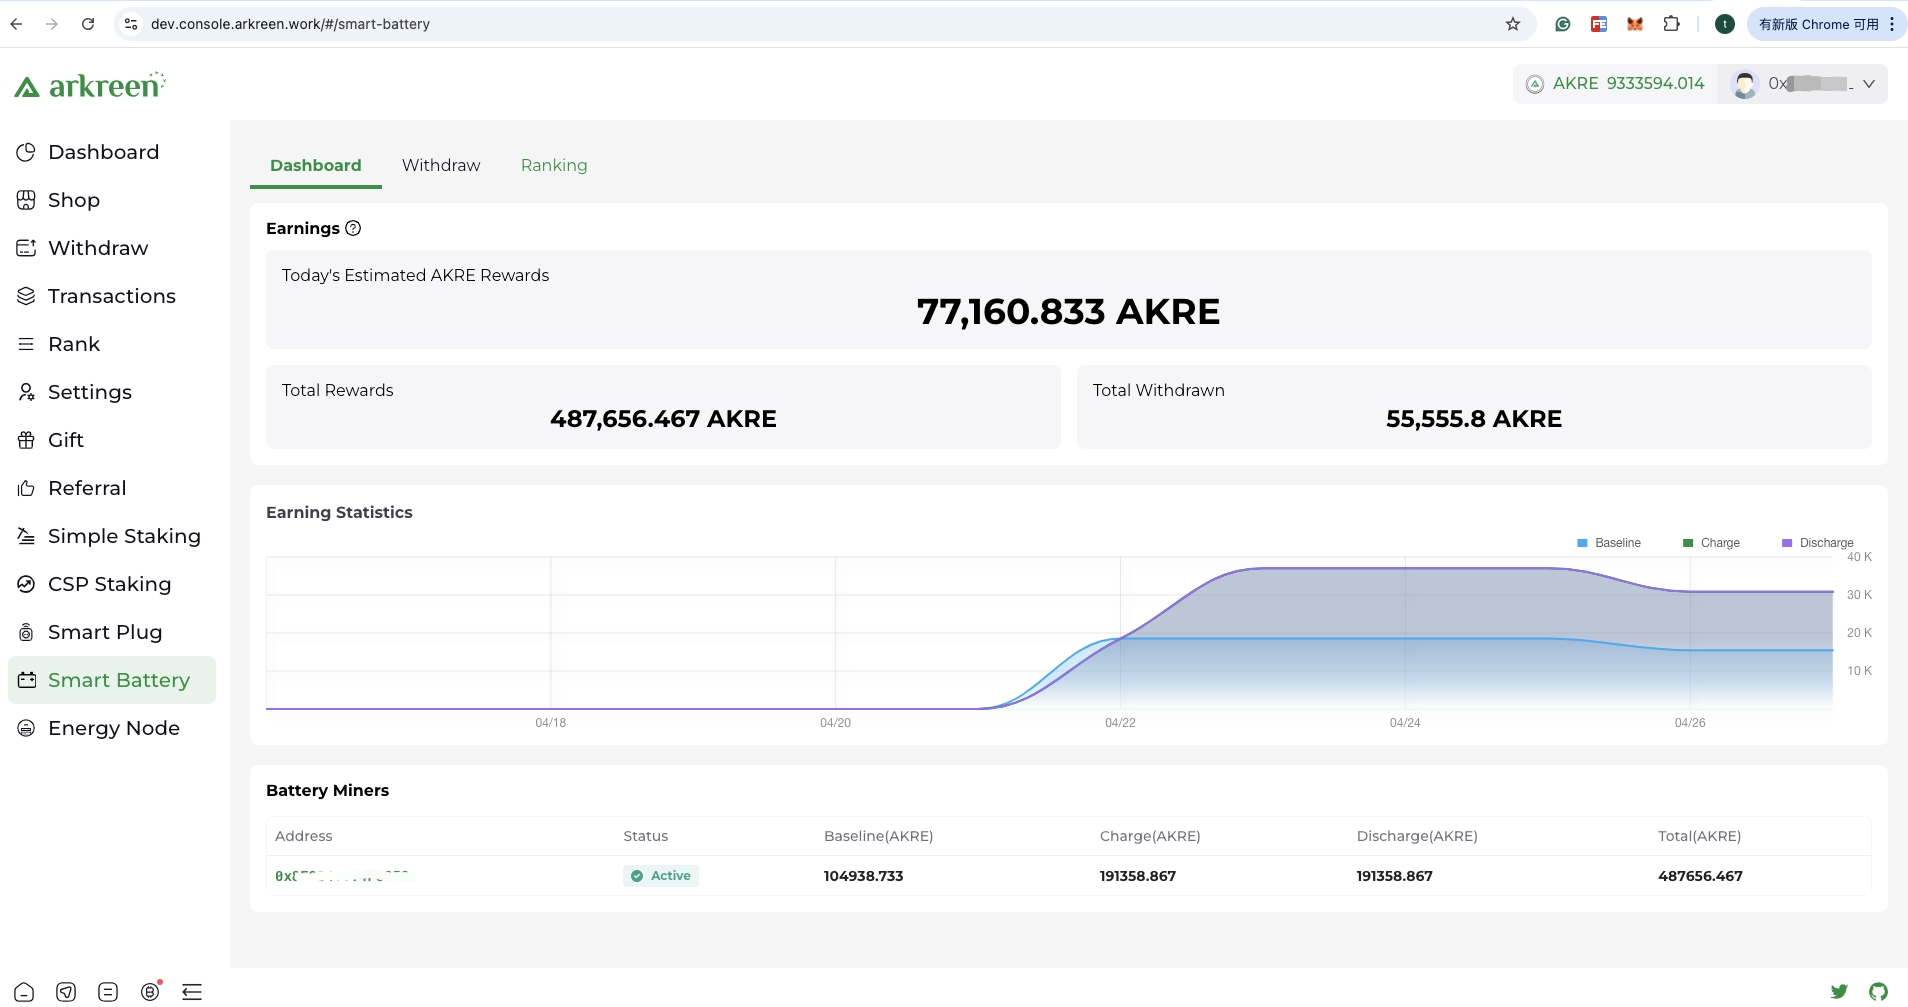Switch to the Ranking tab
Screen dimensions: 1908x1007
[x=554, y=165]
